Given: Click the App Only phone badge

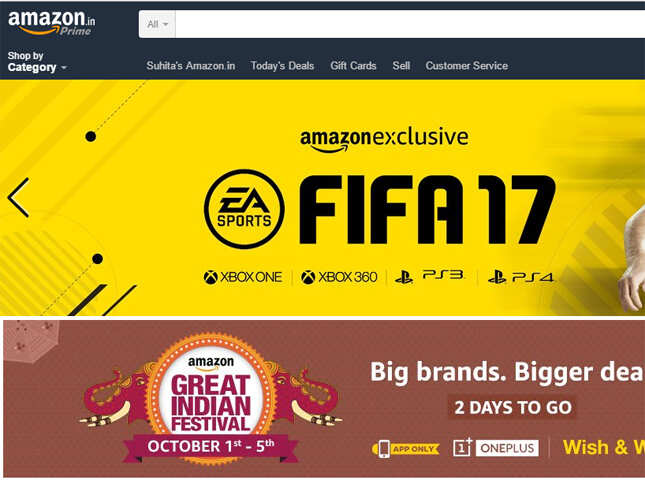Looking at the screenshot, I should click(405, 448).
